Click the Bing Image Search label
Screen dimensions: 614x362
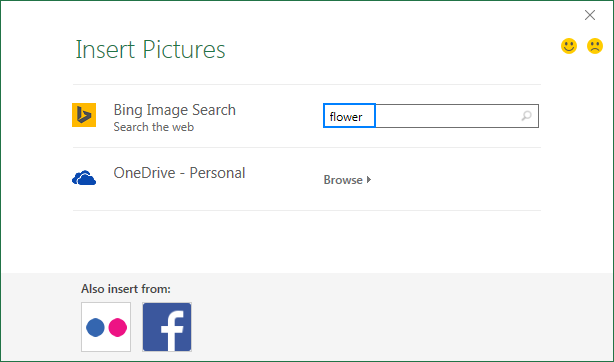(175, 110)
